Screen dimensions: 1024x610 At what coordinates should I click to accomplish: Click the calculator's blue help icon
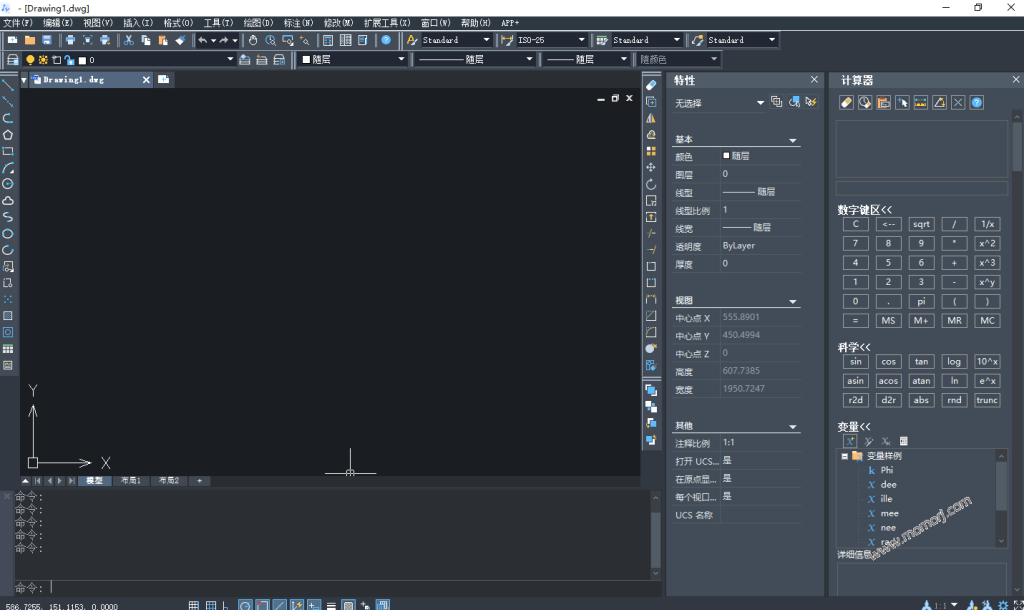point(976,102)
